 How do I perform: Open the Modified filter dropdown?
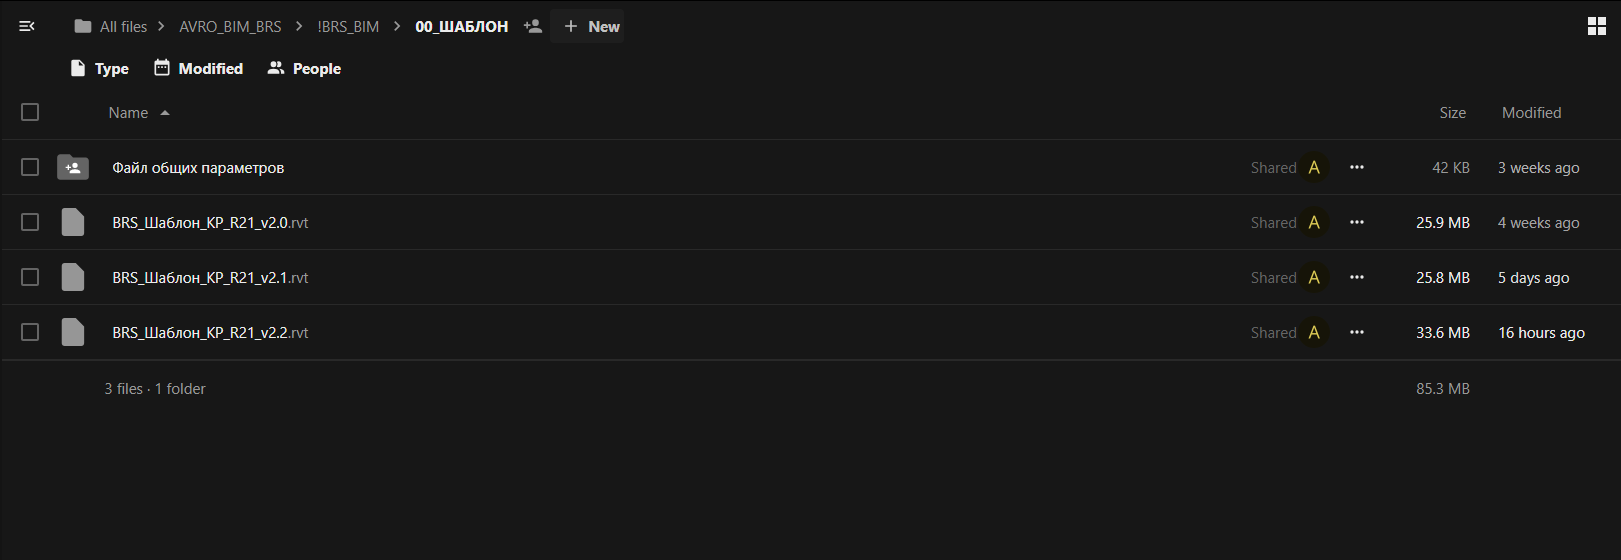(198, 68)
